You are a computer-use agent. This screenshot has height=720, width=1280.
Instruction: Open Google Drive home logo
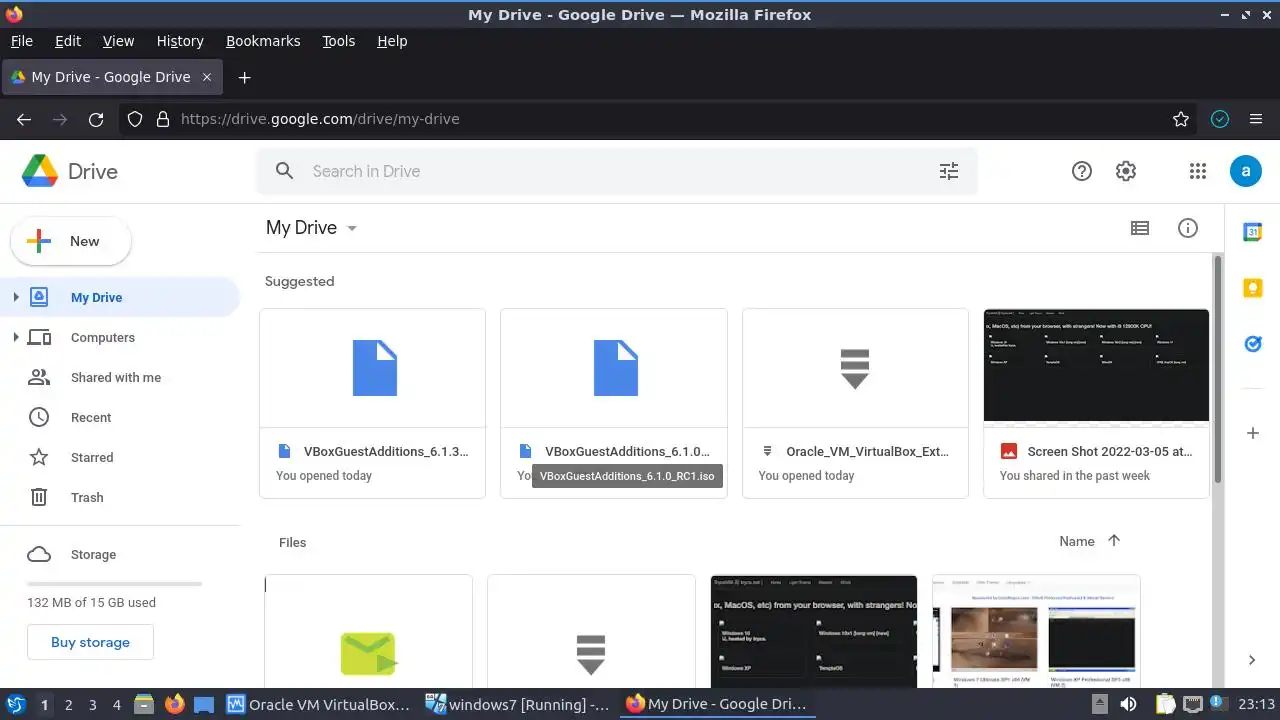70,171
